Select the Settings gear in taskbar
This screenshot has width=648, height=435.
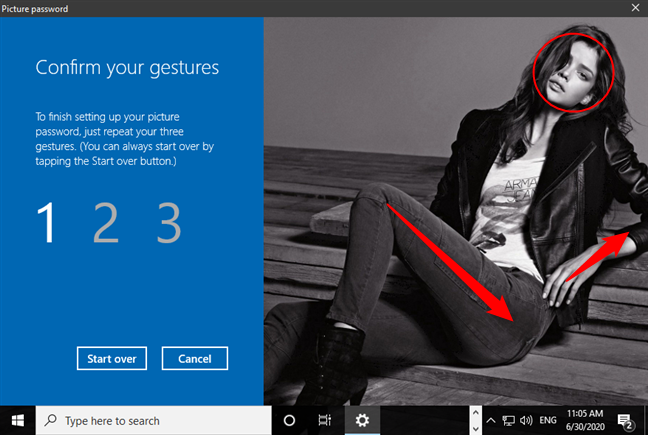coord(362,421)
